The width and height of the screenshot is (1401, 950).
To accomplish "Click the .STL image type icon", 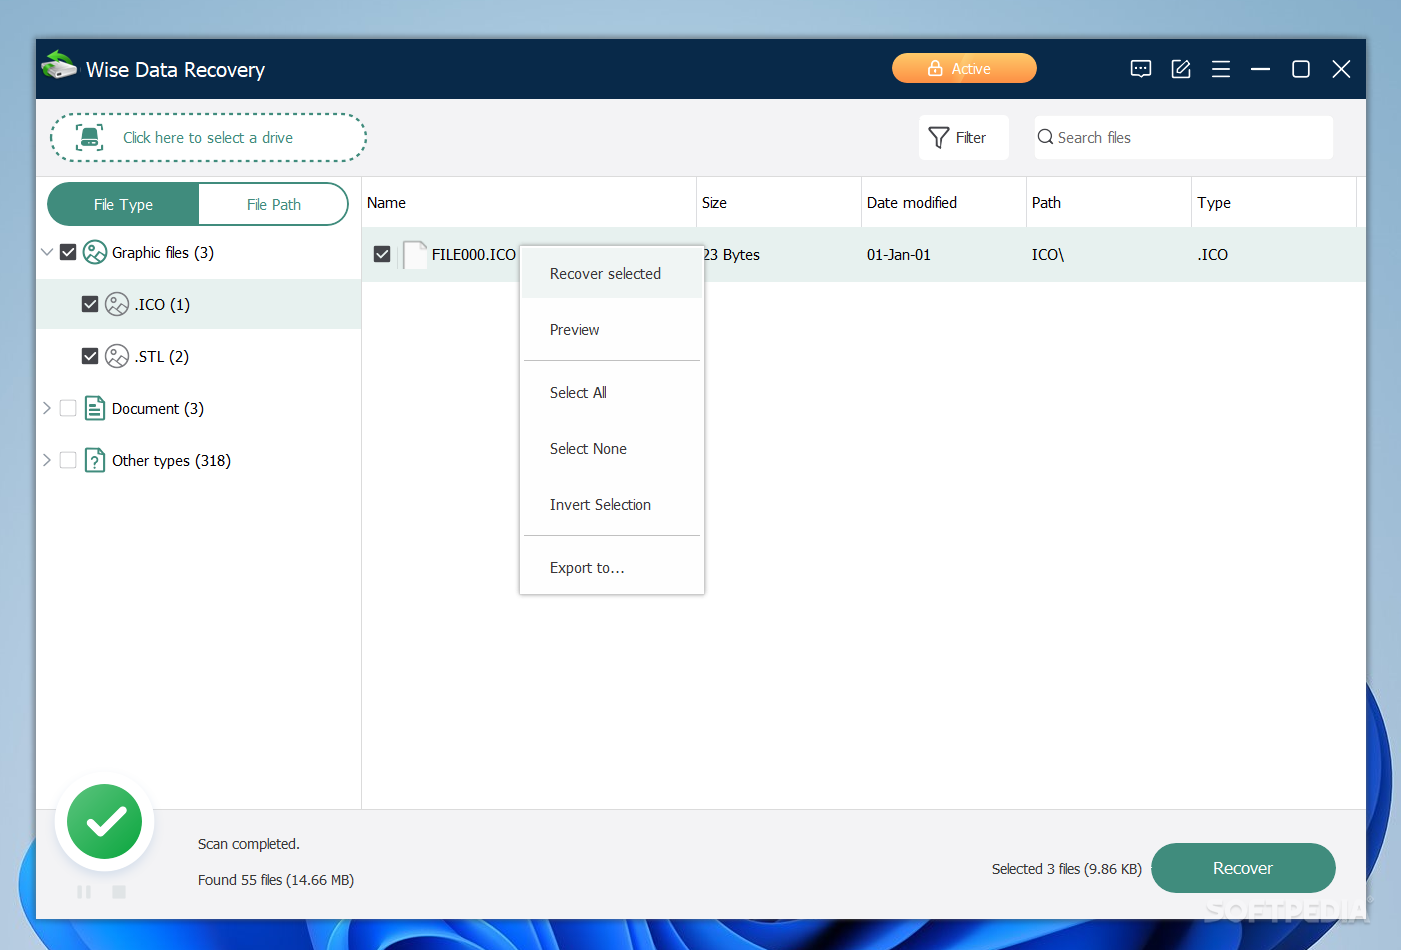I will (117, 356).
